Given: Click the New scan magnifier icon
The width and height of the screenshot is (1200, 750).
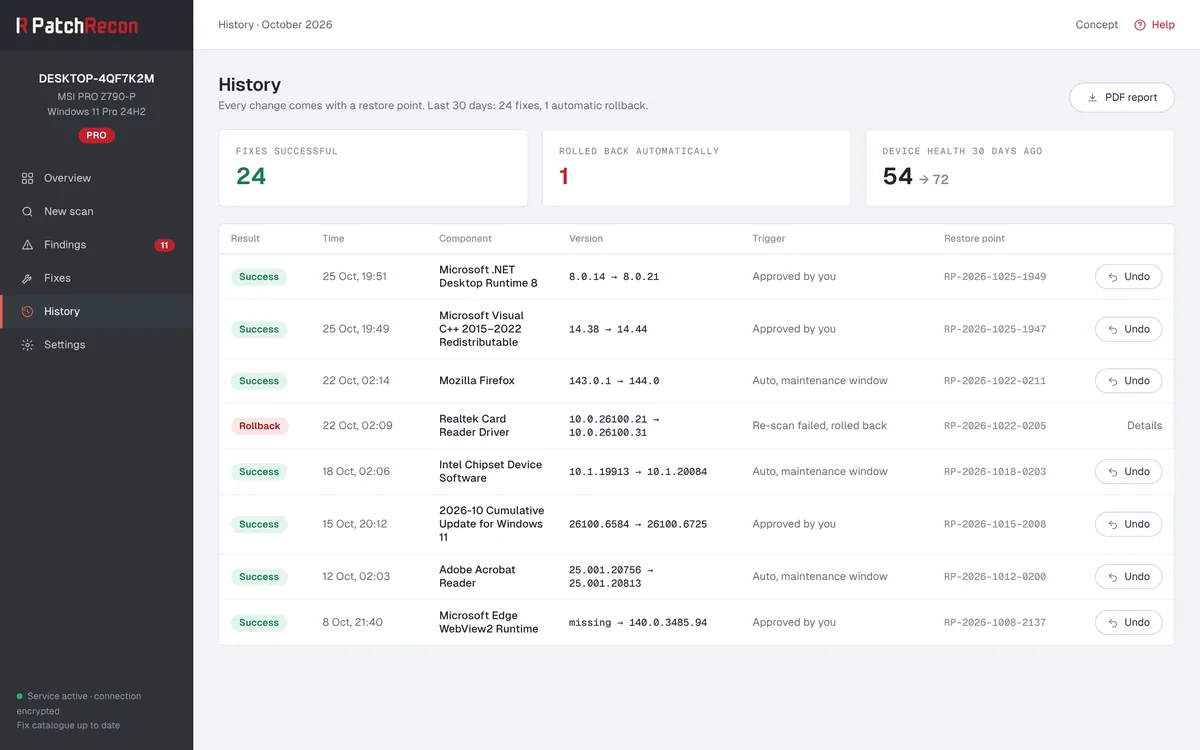Looking at the screenshot, I should (27, 211).
